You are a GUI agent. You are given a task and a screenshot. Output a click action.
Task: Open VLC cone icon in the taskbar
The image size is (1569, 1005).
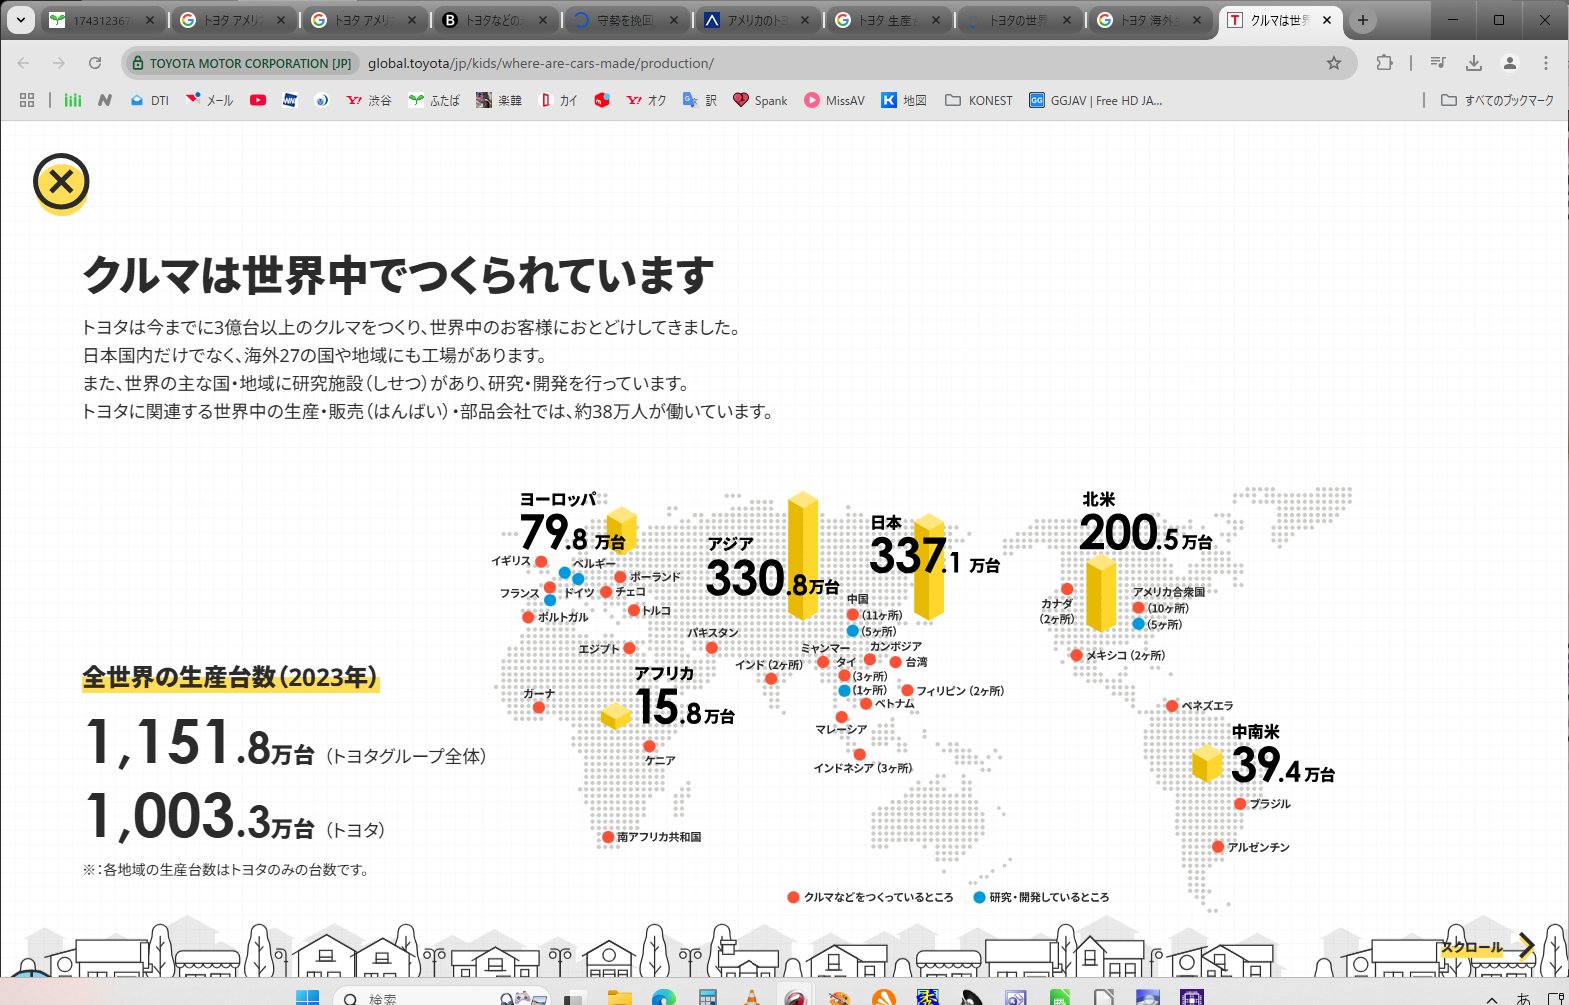[x=752, y=997]
